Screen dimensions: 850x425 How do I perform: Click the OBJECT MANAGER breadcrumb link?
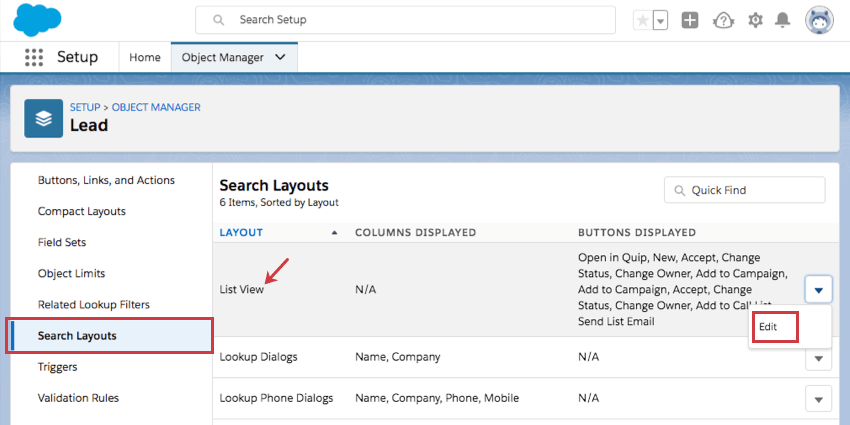(x=156, y=107)
